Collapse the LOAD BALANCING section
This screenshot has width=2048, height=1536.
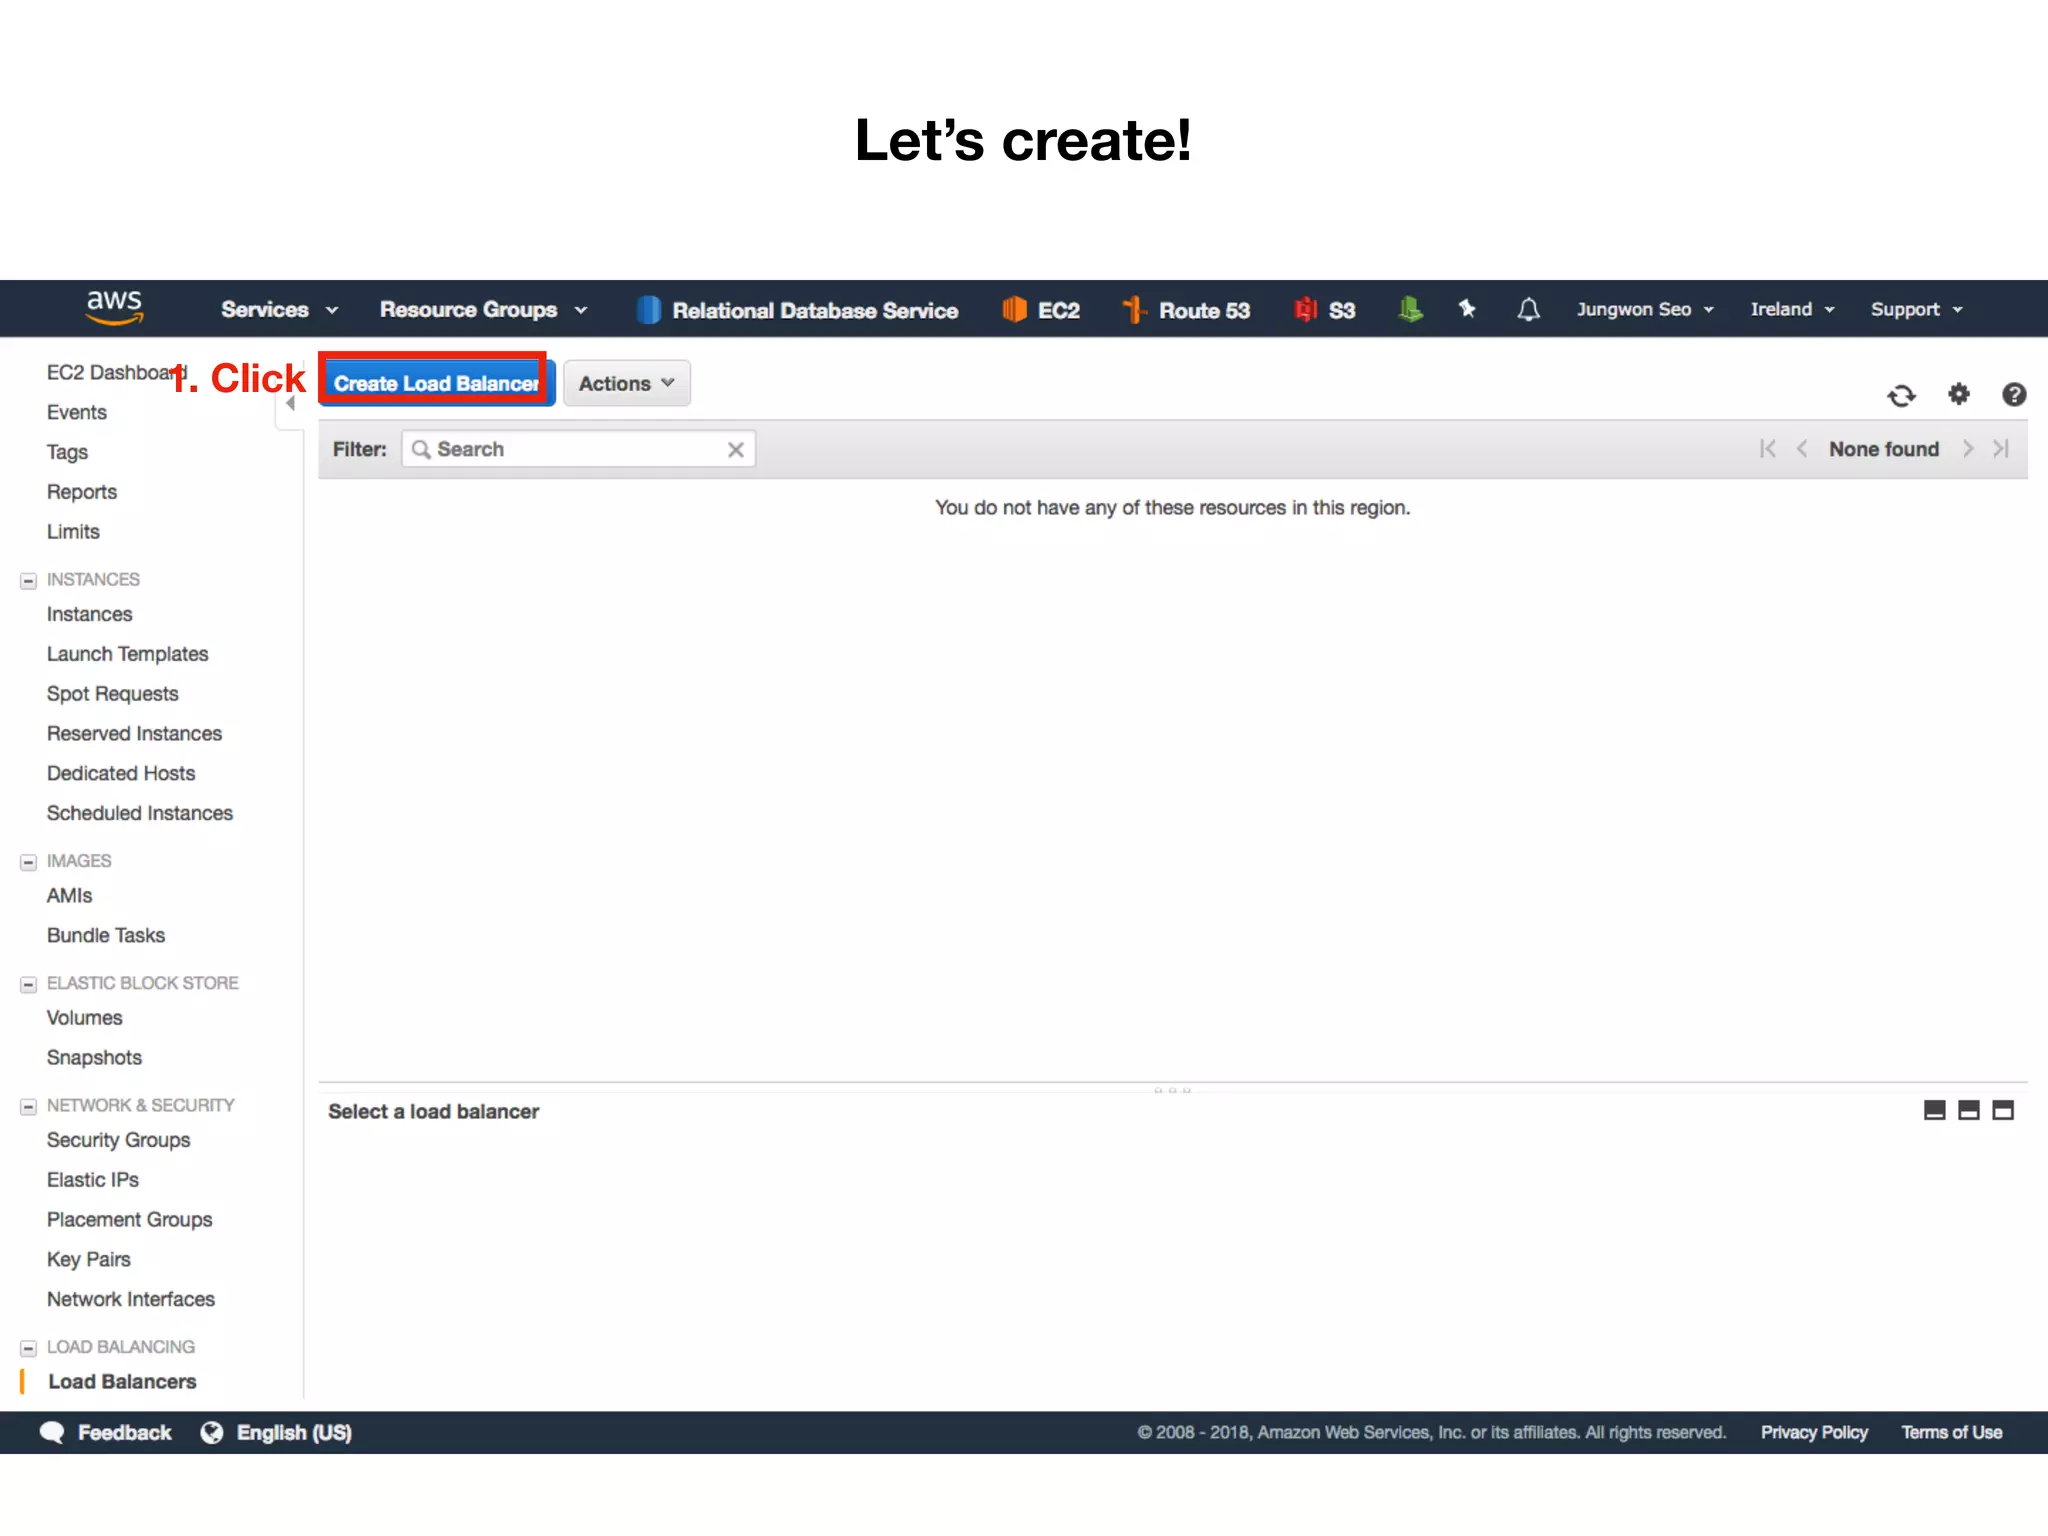pos(28,1348)
